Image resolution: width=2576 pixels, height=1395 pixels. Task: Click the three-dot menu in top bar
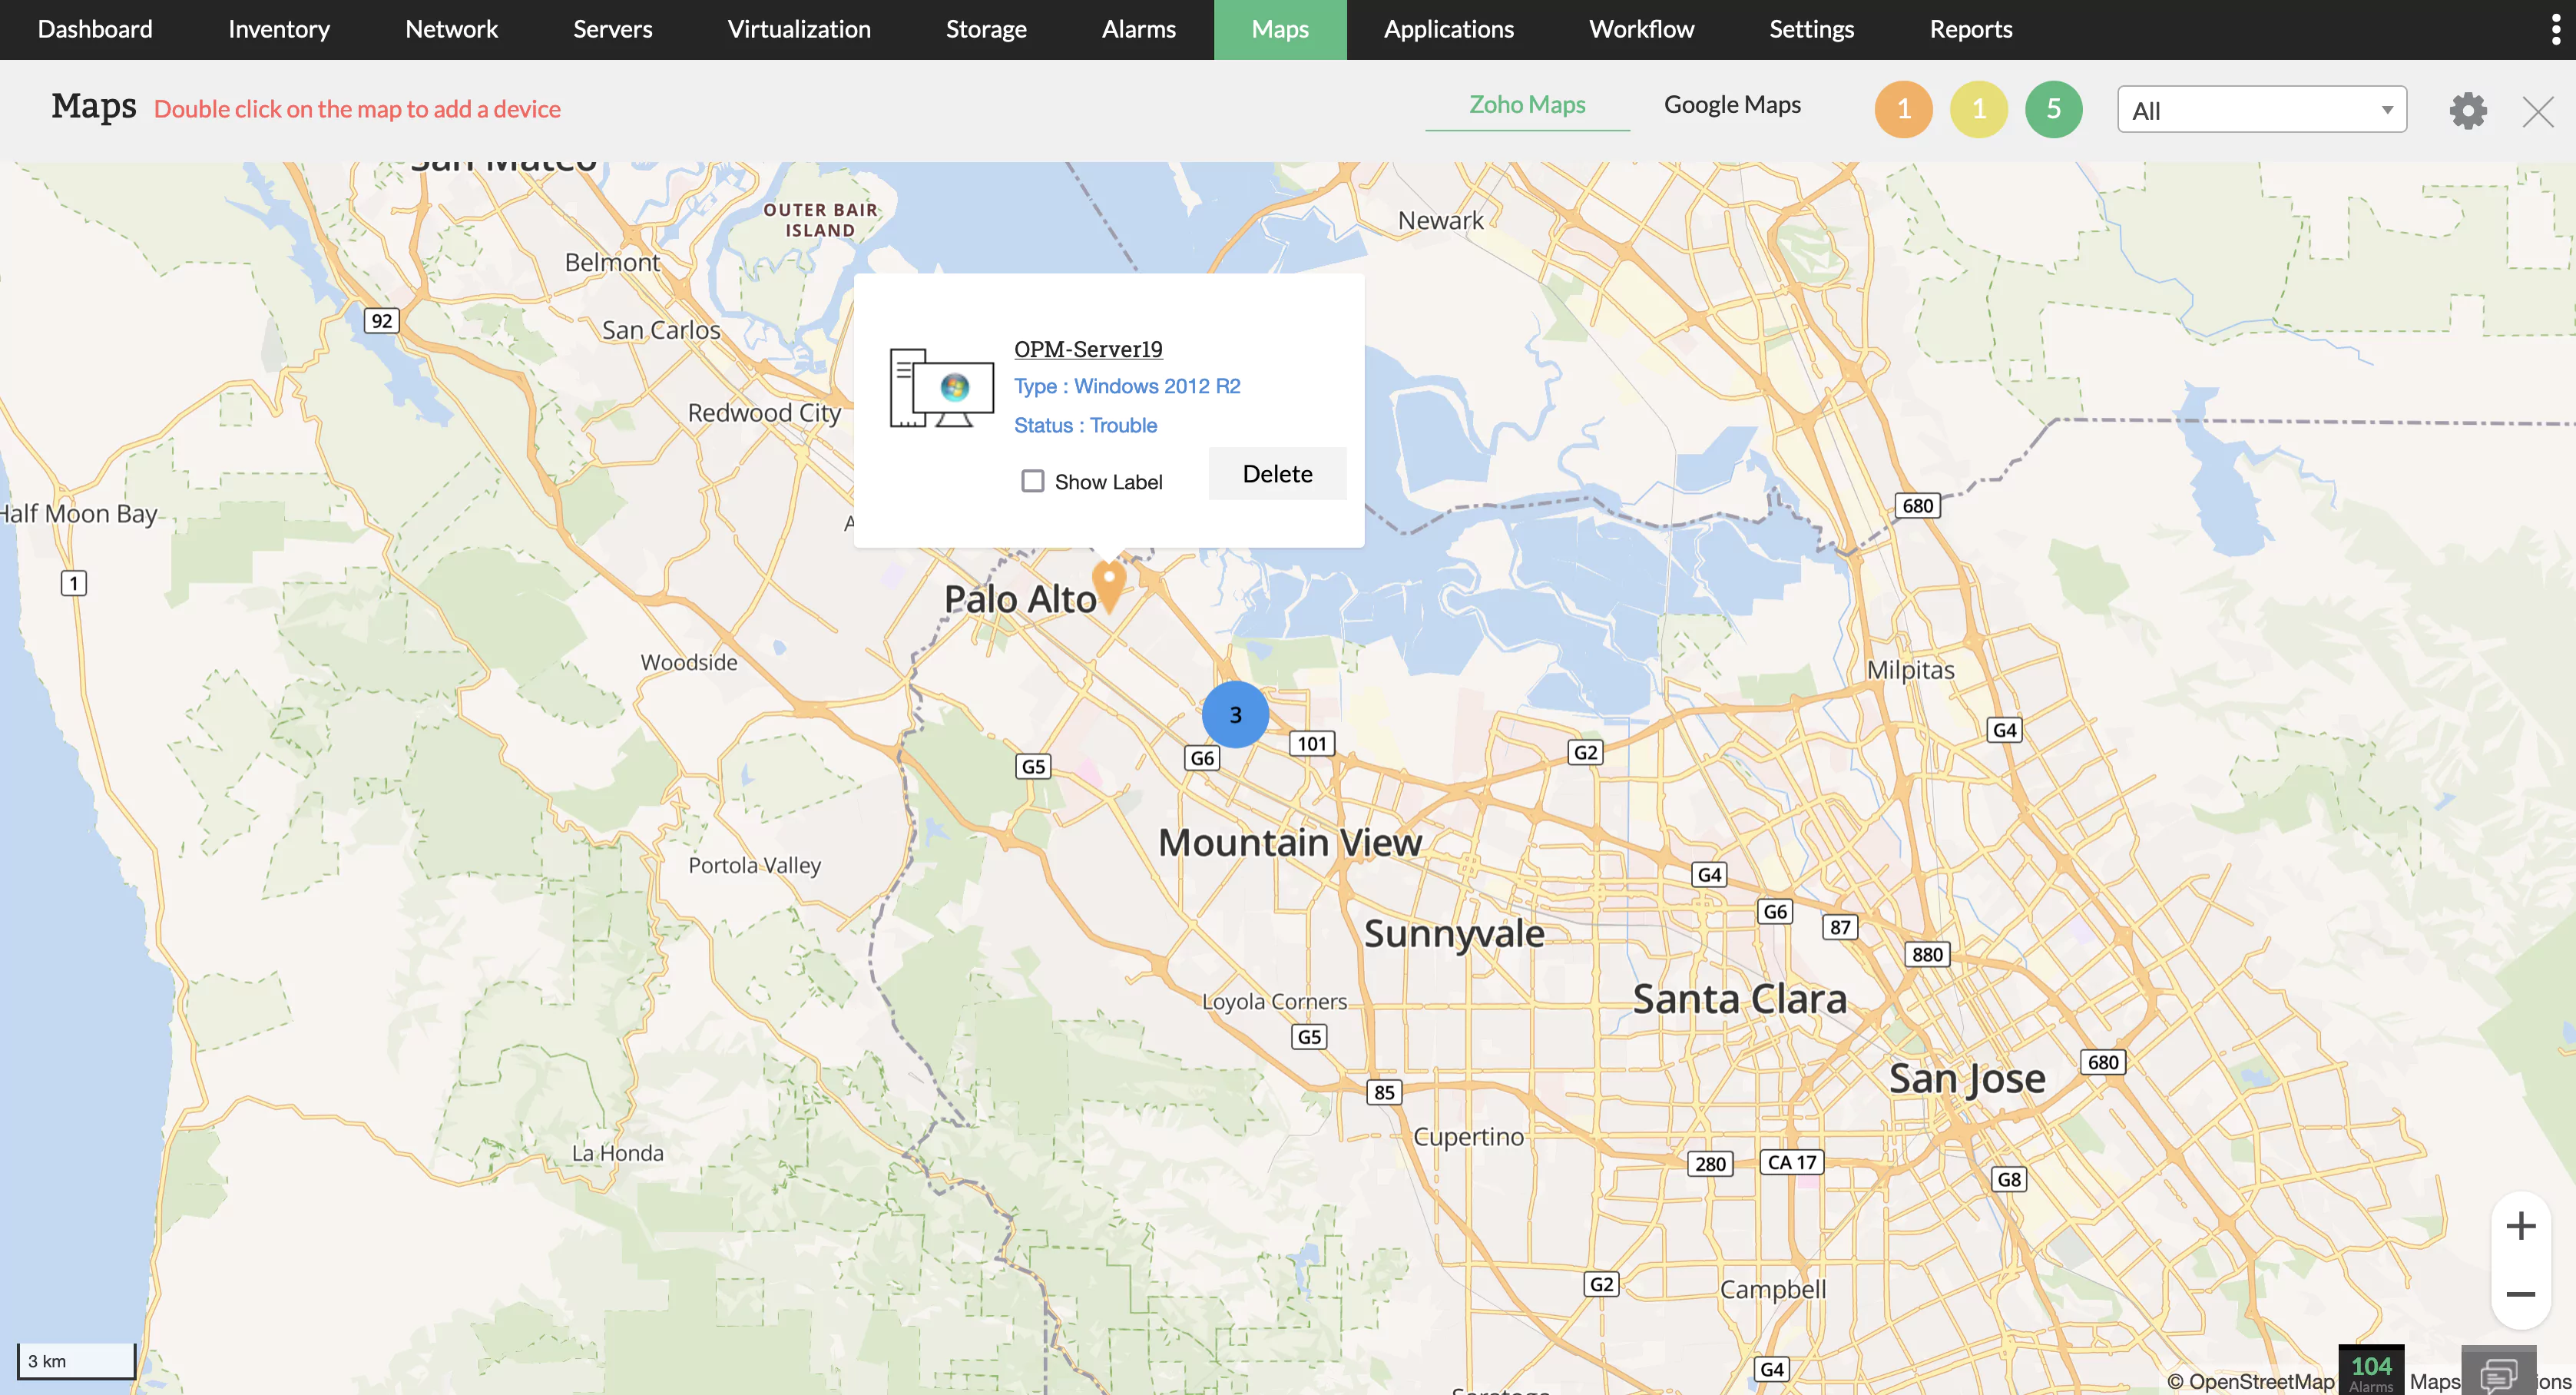click(x=2556, y=29)
